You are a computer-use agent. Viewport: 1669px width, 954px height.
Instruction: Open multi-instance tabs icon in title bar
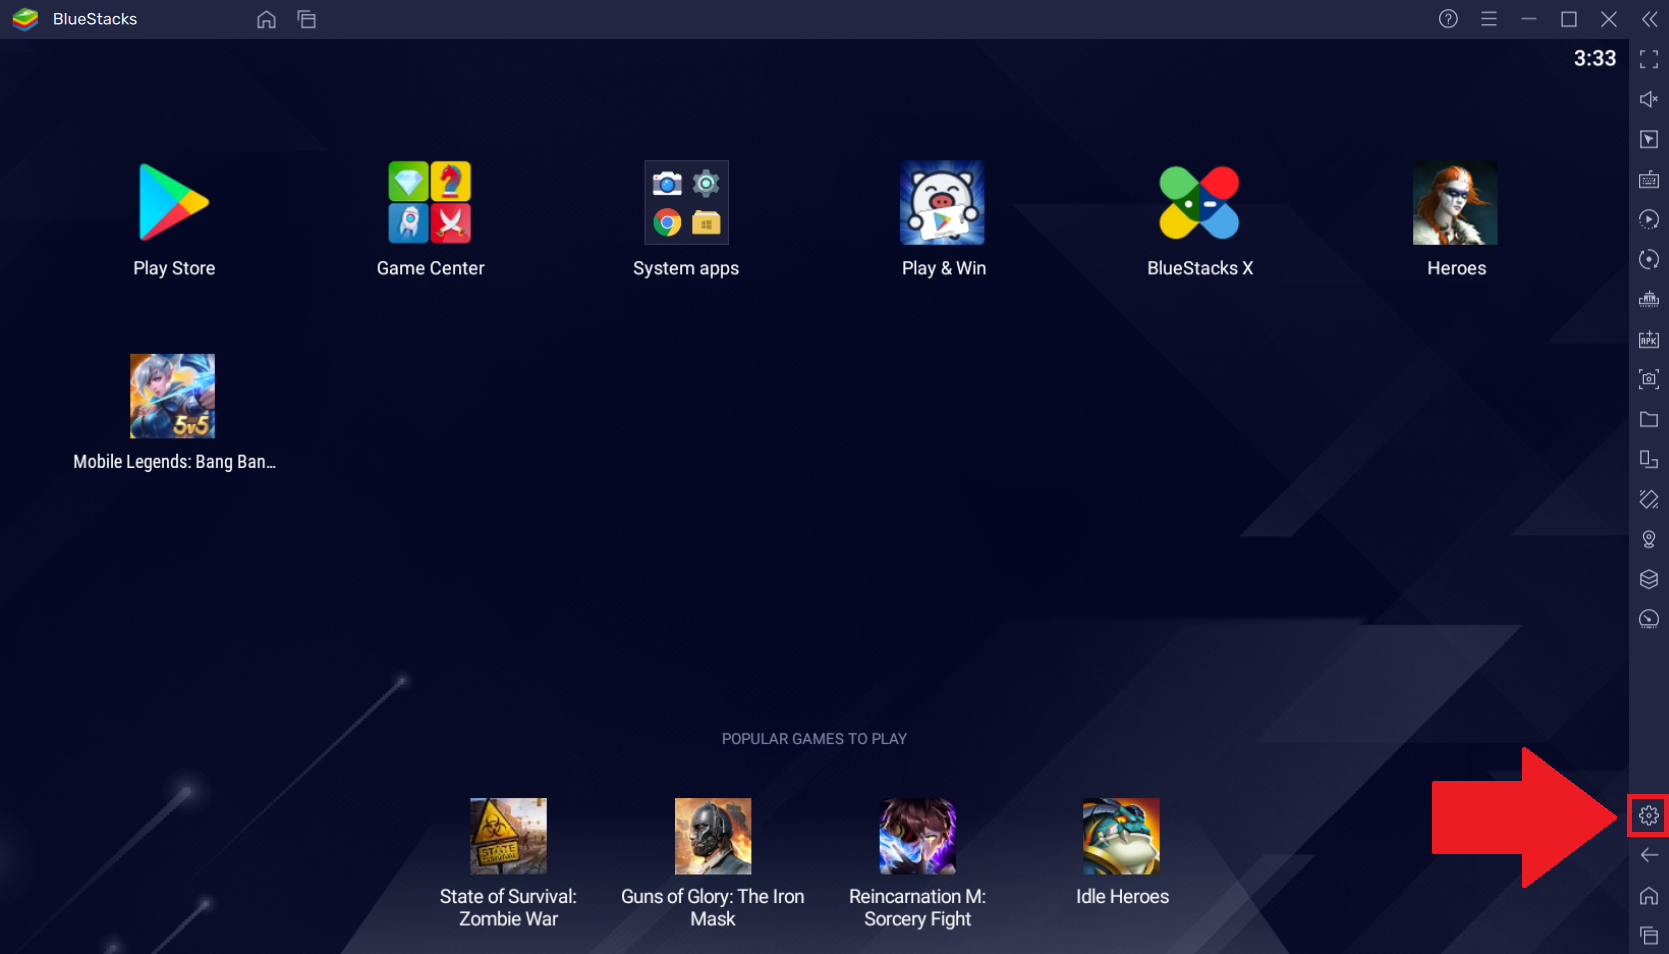pos(307,19)
